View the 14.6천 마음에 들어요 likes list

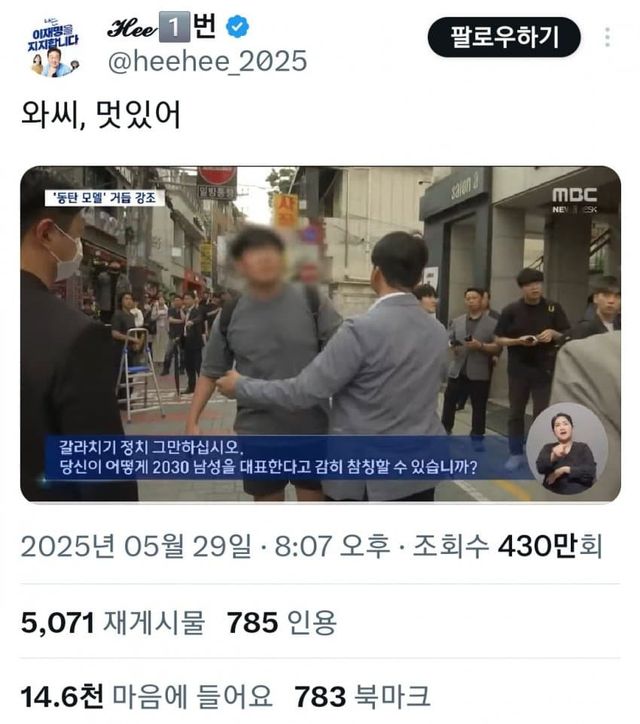click(146, 696)
